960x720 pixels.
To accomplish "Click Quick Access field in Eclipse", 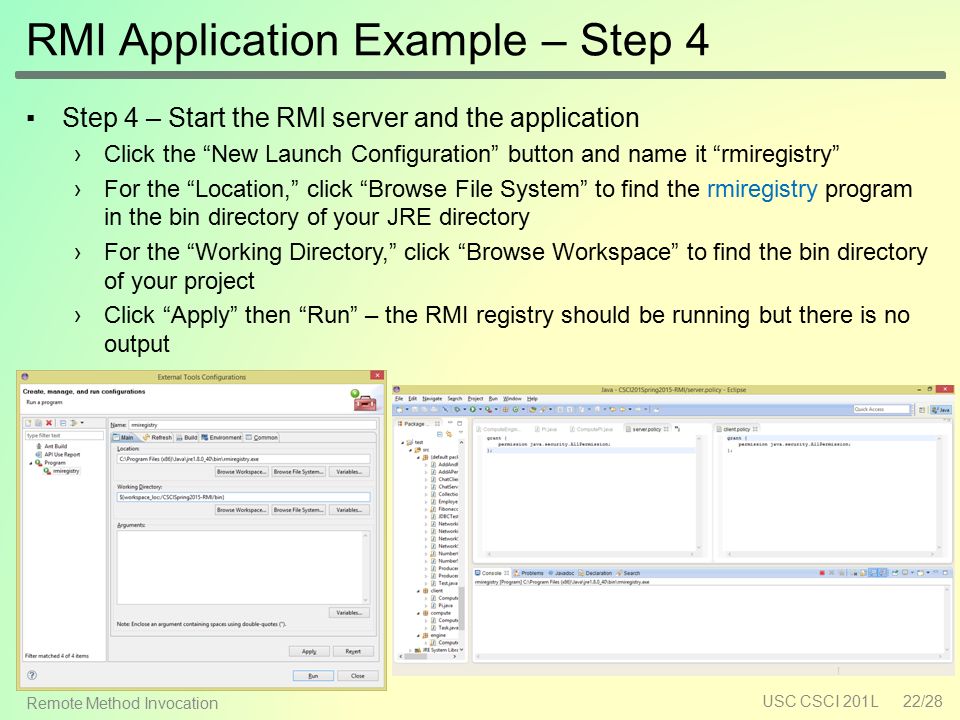I will [882, 409].
